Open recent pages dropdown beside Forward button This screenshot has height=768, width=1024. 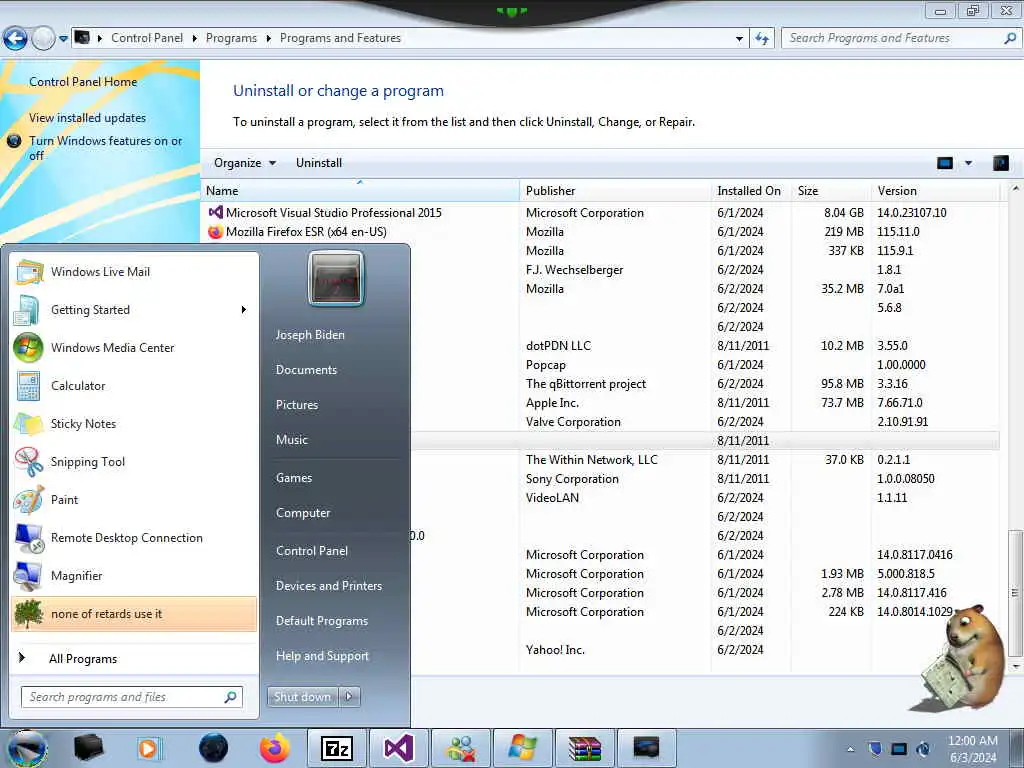tap(63, 39)
